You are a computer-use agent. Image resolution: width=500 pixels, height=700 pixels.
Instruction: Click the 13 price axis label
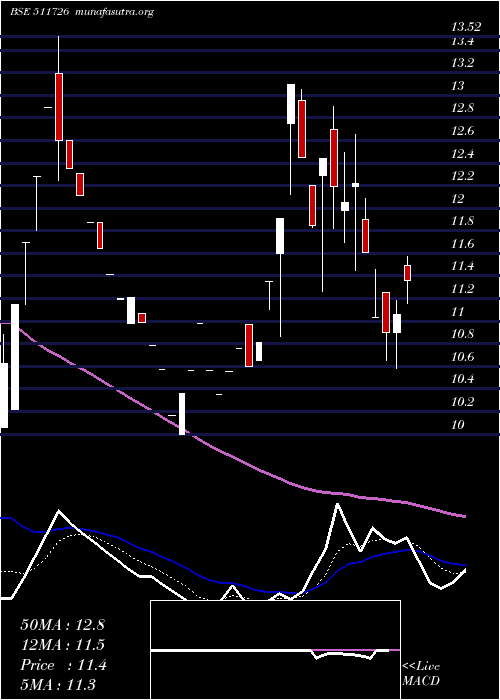(458, 86)
